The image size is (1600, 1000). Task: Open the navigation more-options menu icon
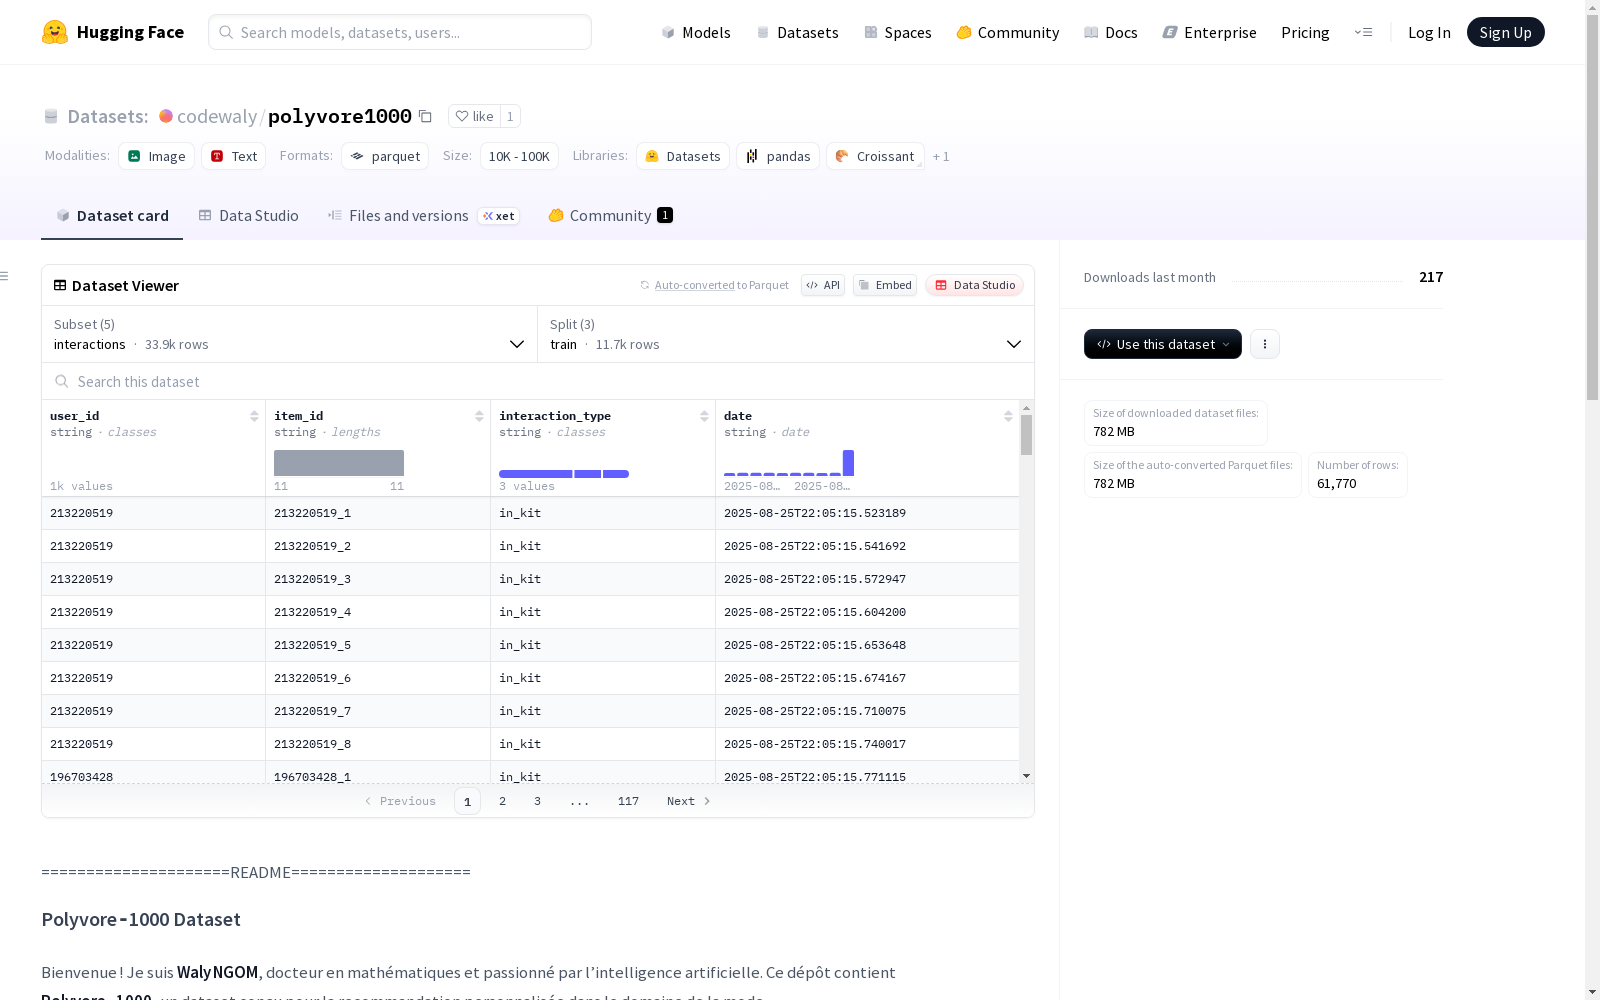coord(1363,32)
